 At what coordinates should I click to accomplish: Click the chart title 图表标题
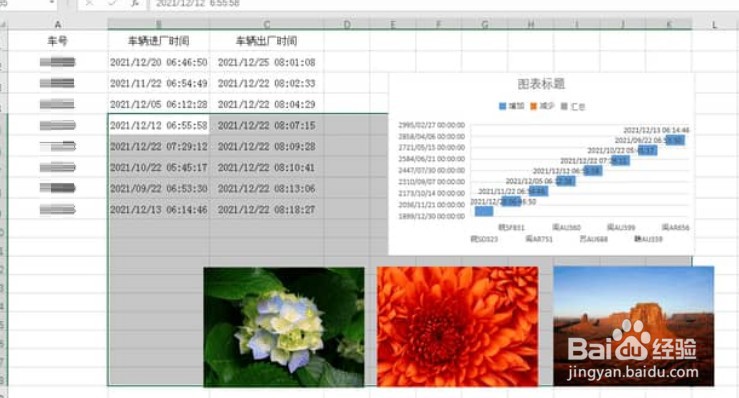click(x=541, y=84)
